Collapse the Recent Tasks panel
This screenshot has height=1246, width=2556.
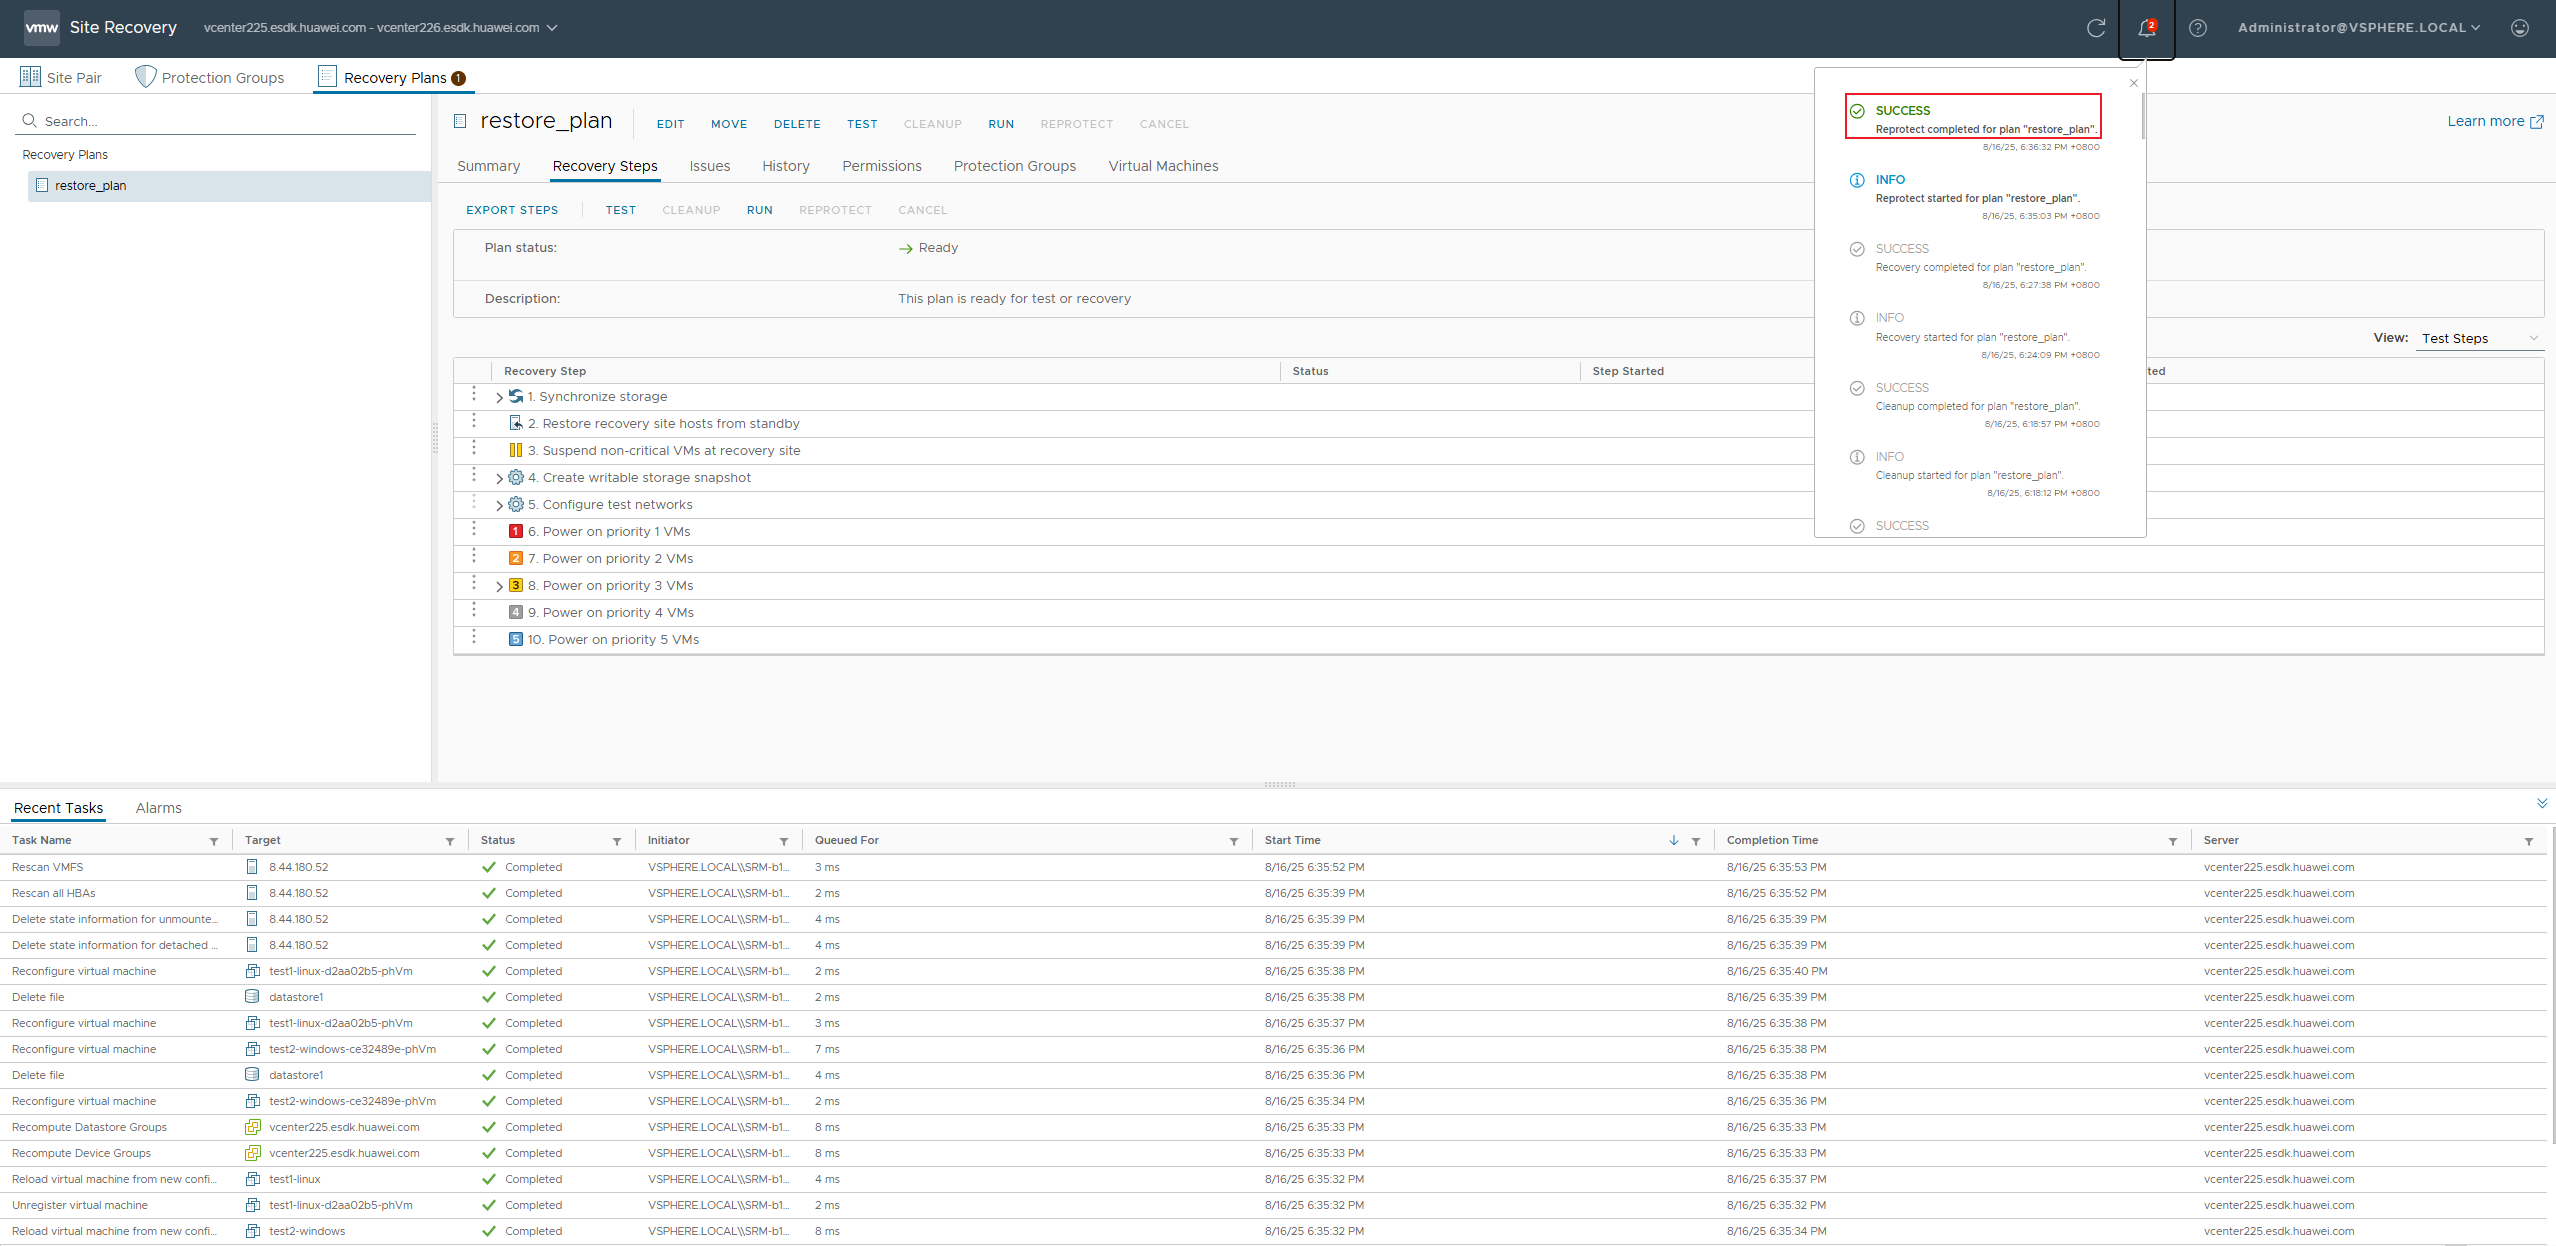[x=2542, y=803]
